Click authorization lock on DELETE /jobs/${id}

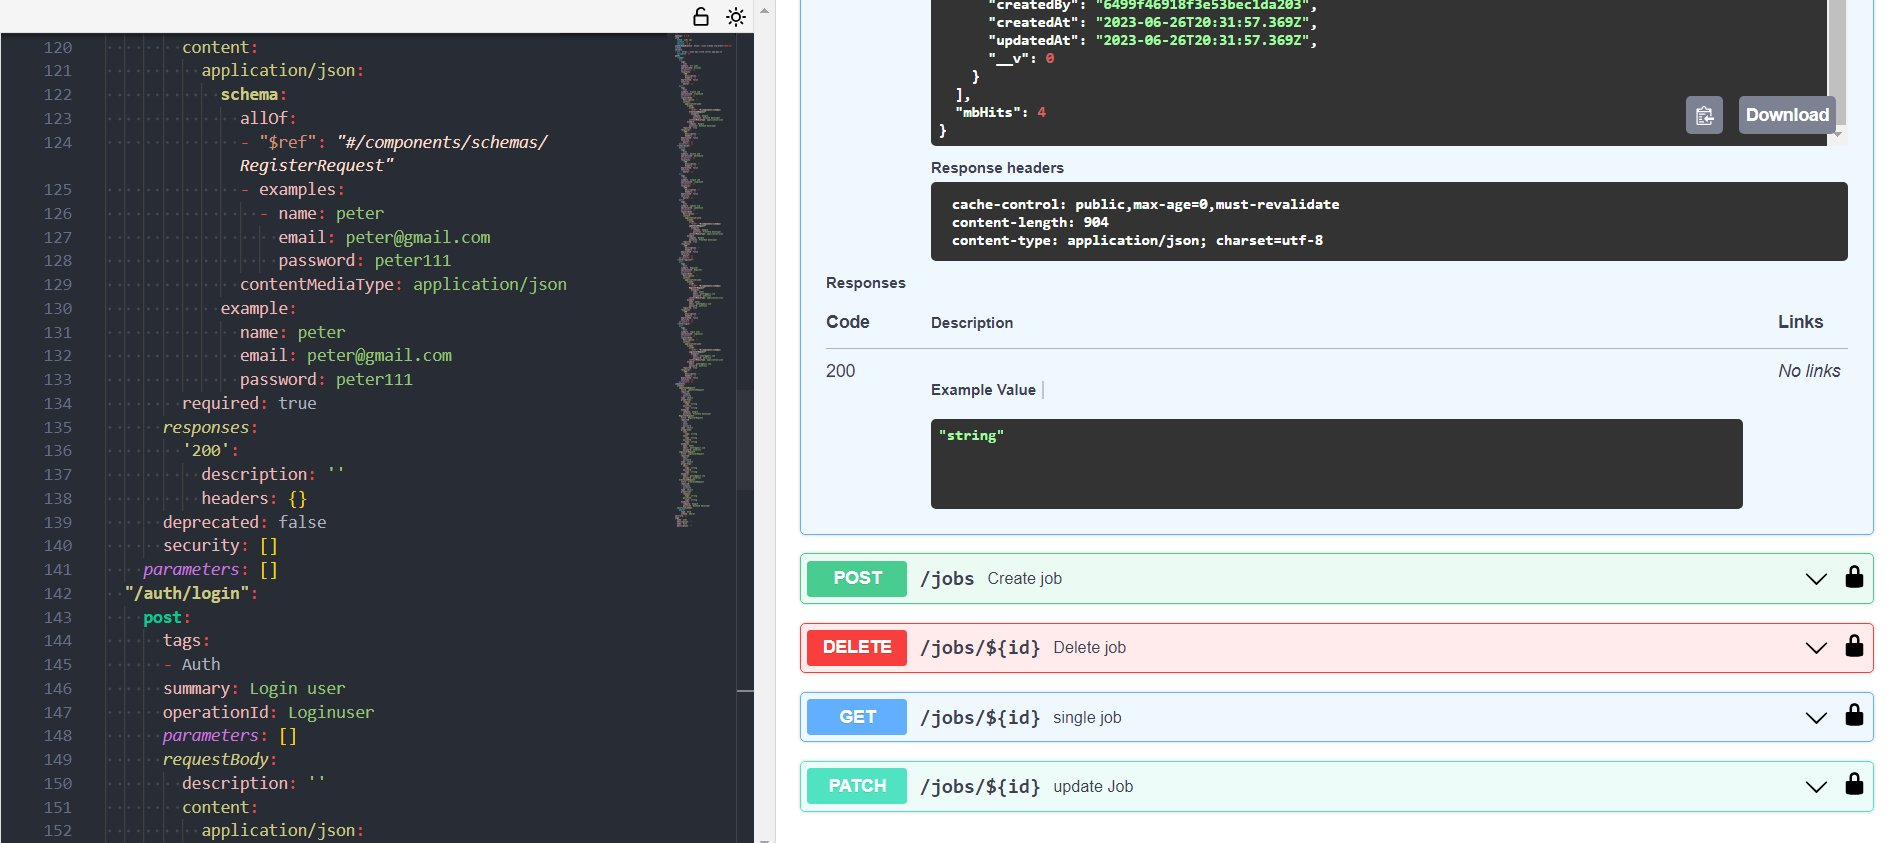(x=1854, y=646)
